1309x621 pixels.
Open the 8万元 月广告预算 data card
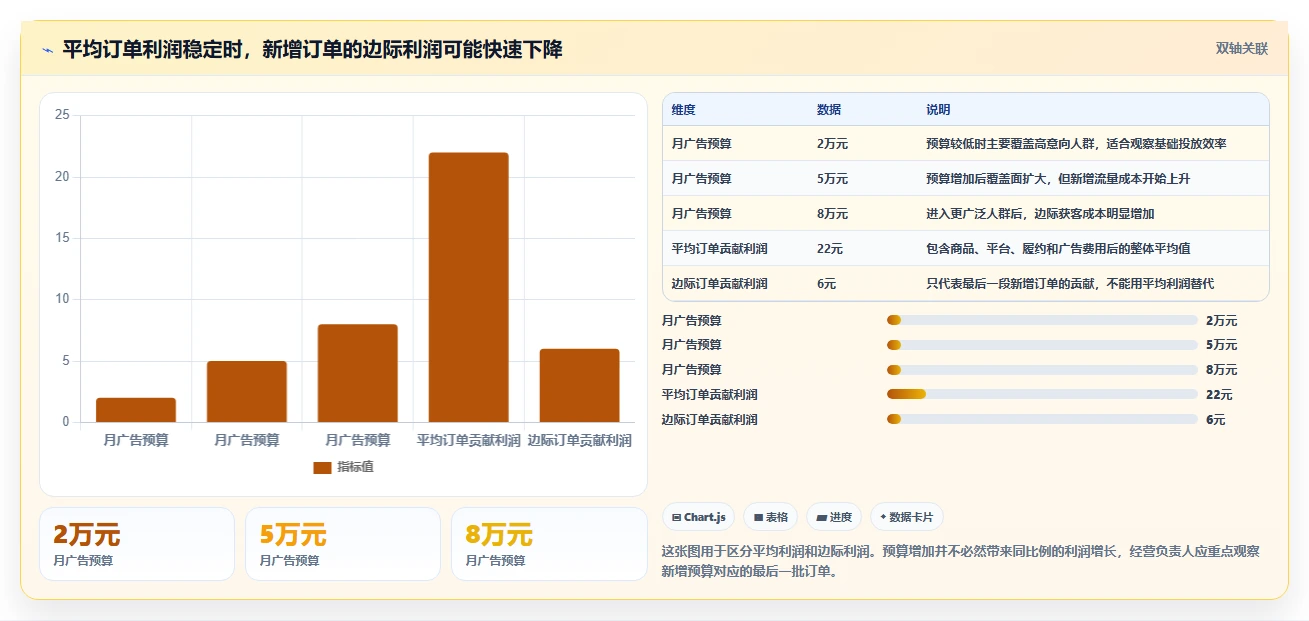[549, 544]
